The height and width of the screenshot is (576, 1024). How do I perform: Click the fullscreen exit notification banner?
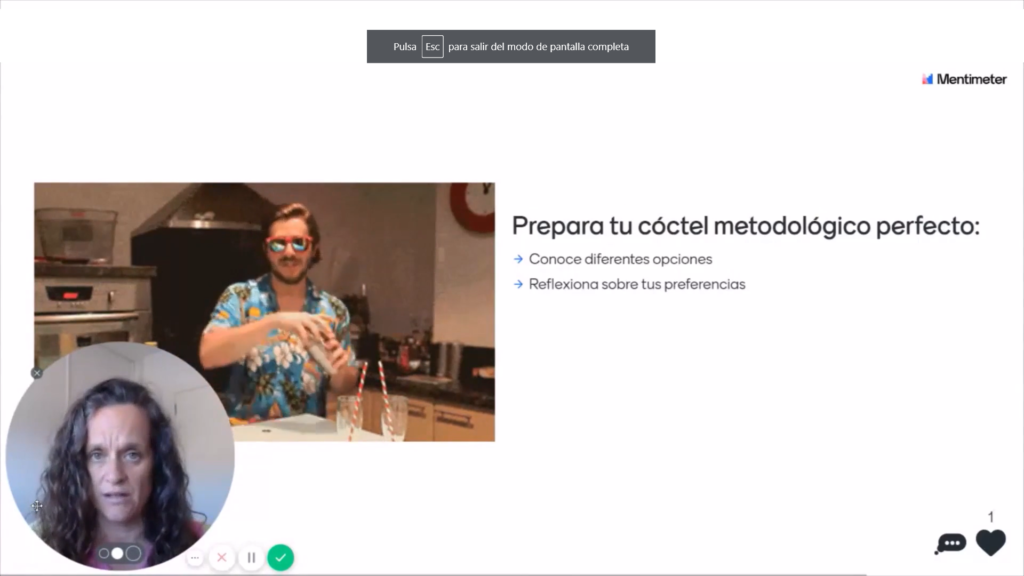pyautogui.click(x=540, y=47)
